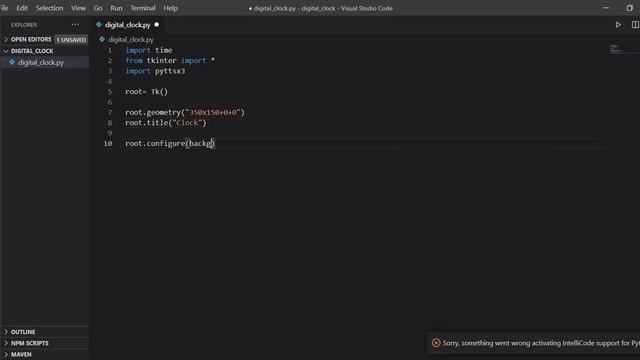This screenshot has height=360, width=640.
Task: Open digital_clock.py in the file tree
Action: coord(41,62)
